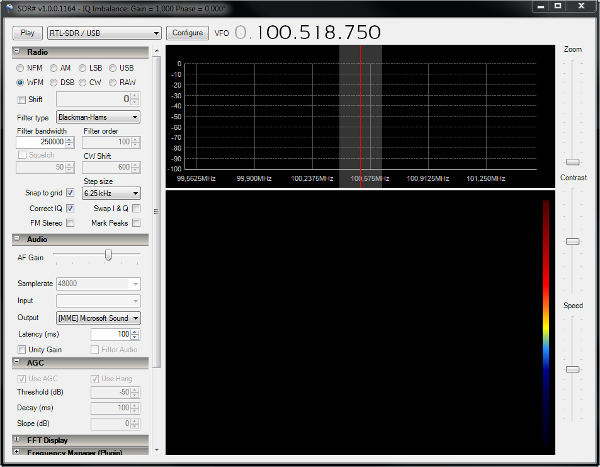Open the Samplerate dropdown

click(x=98, y=284)
